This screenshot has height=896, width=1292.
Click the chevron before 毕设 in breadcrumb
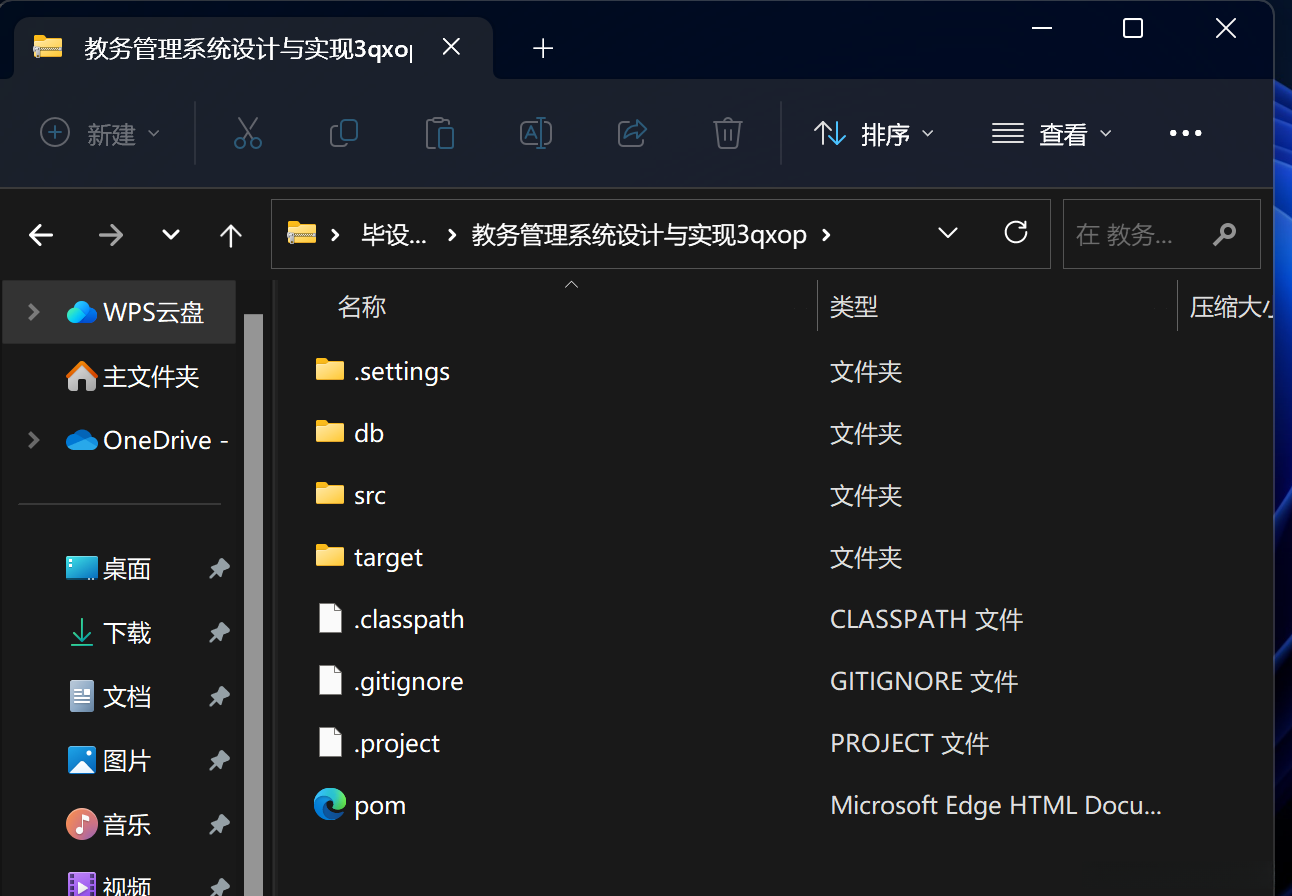(337, 235)
